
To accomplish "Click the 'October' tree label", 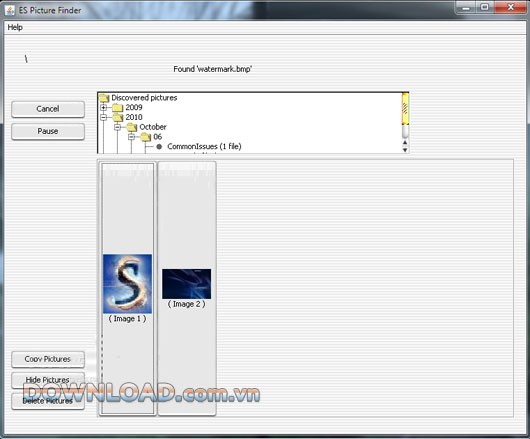I will [x=153, y=127].
